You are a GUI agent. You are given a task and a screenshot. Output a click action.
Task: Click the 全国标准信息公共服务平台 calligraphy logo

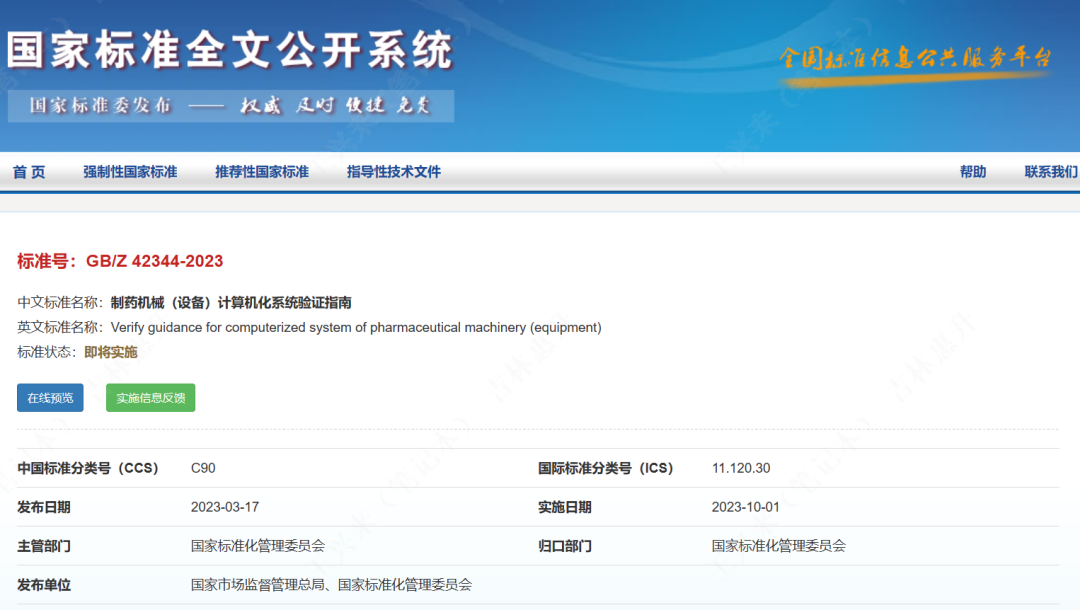(915, 58)
